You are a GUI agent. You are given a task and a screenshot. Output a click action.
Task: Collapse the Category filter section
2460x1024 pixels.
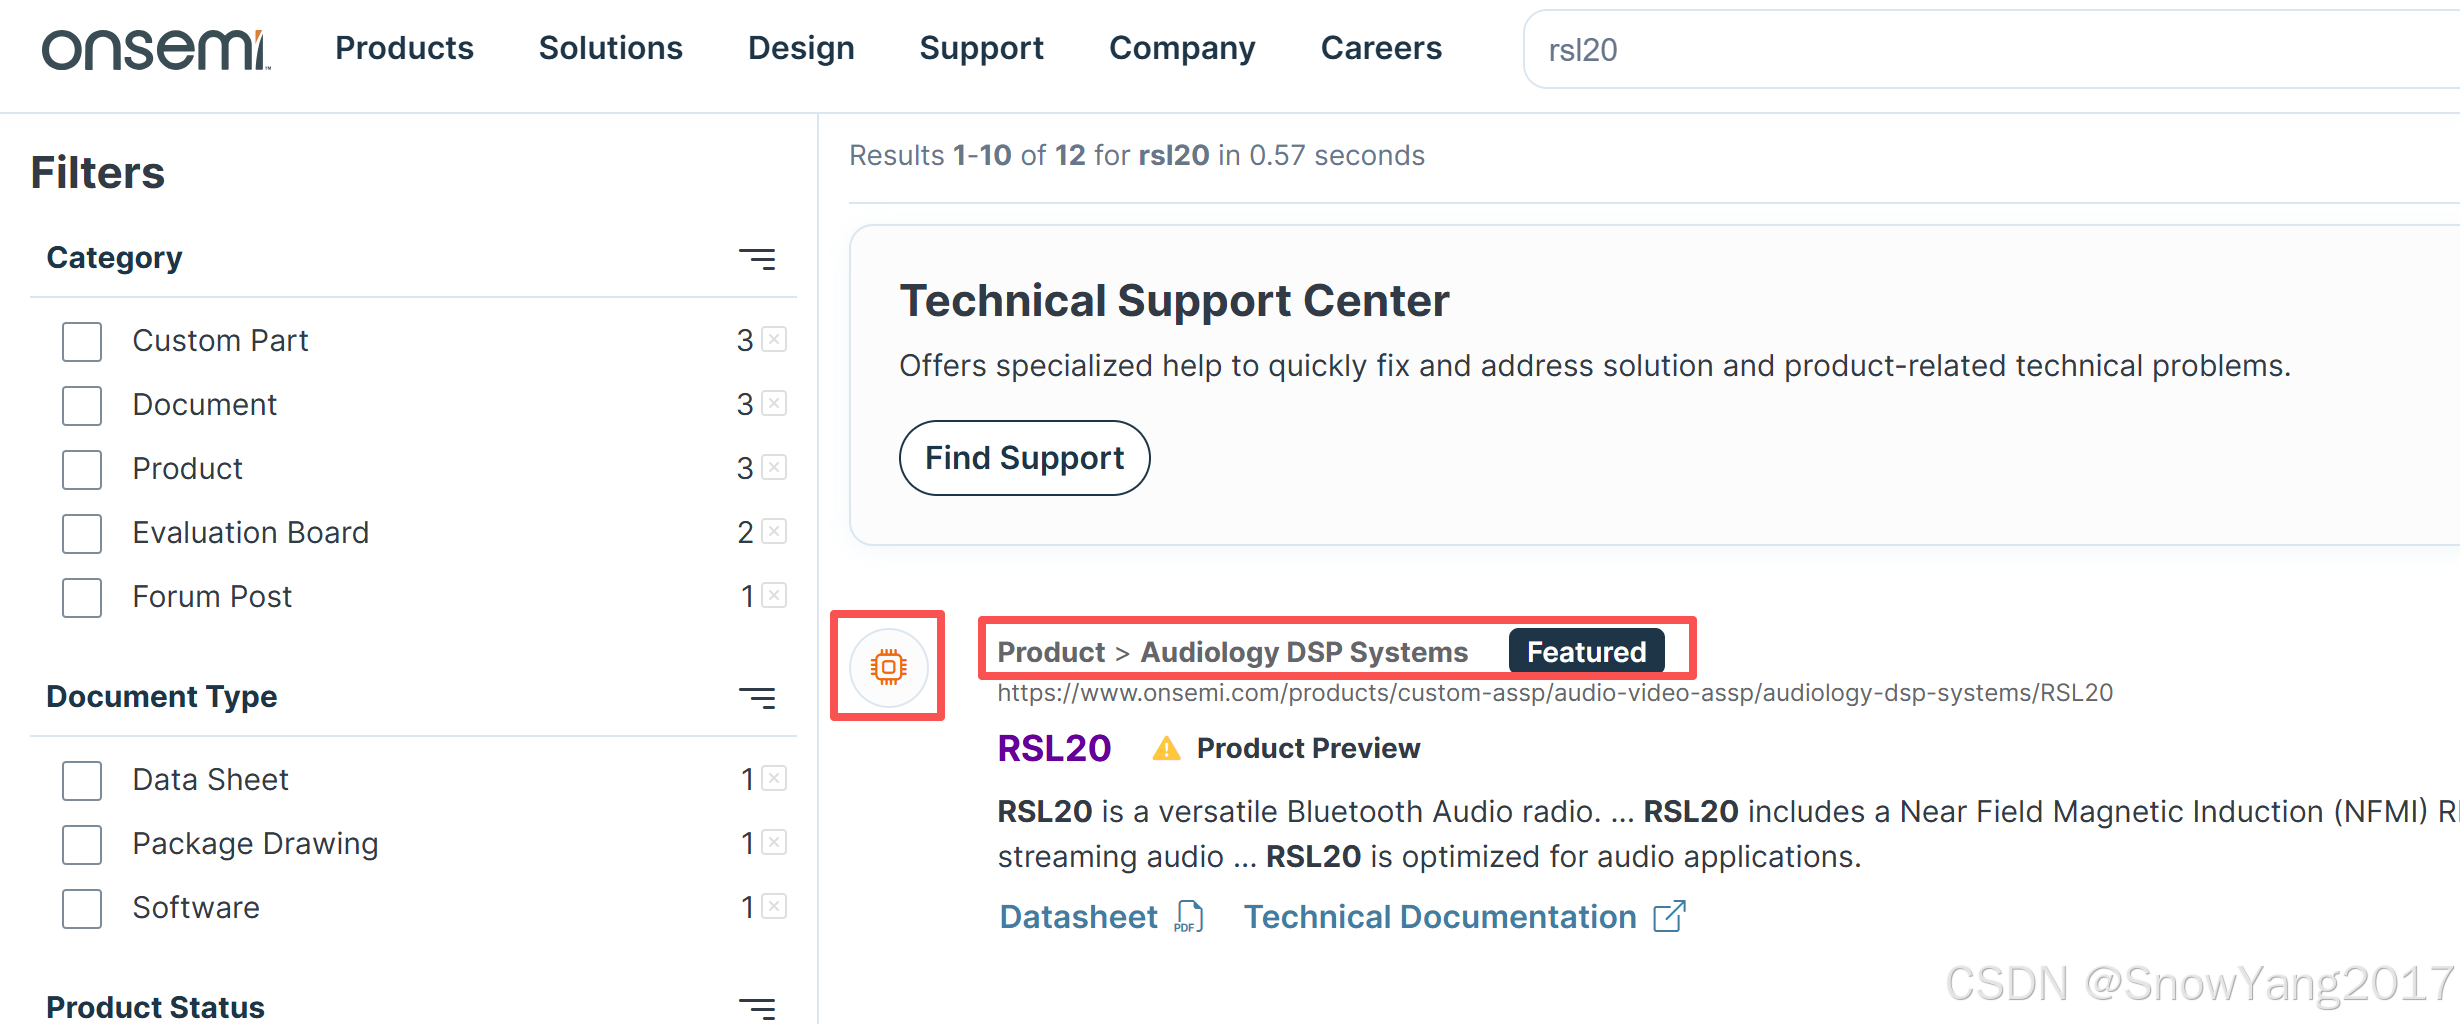coord(757,259)
